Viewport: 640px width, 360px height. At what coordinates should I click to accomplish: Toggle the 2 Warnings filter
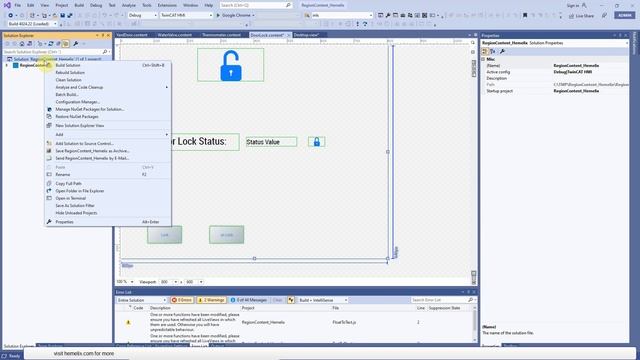point(211,300)
